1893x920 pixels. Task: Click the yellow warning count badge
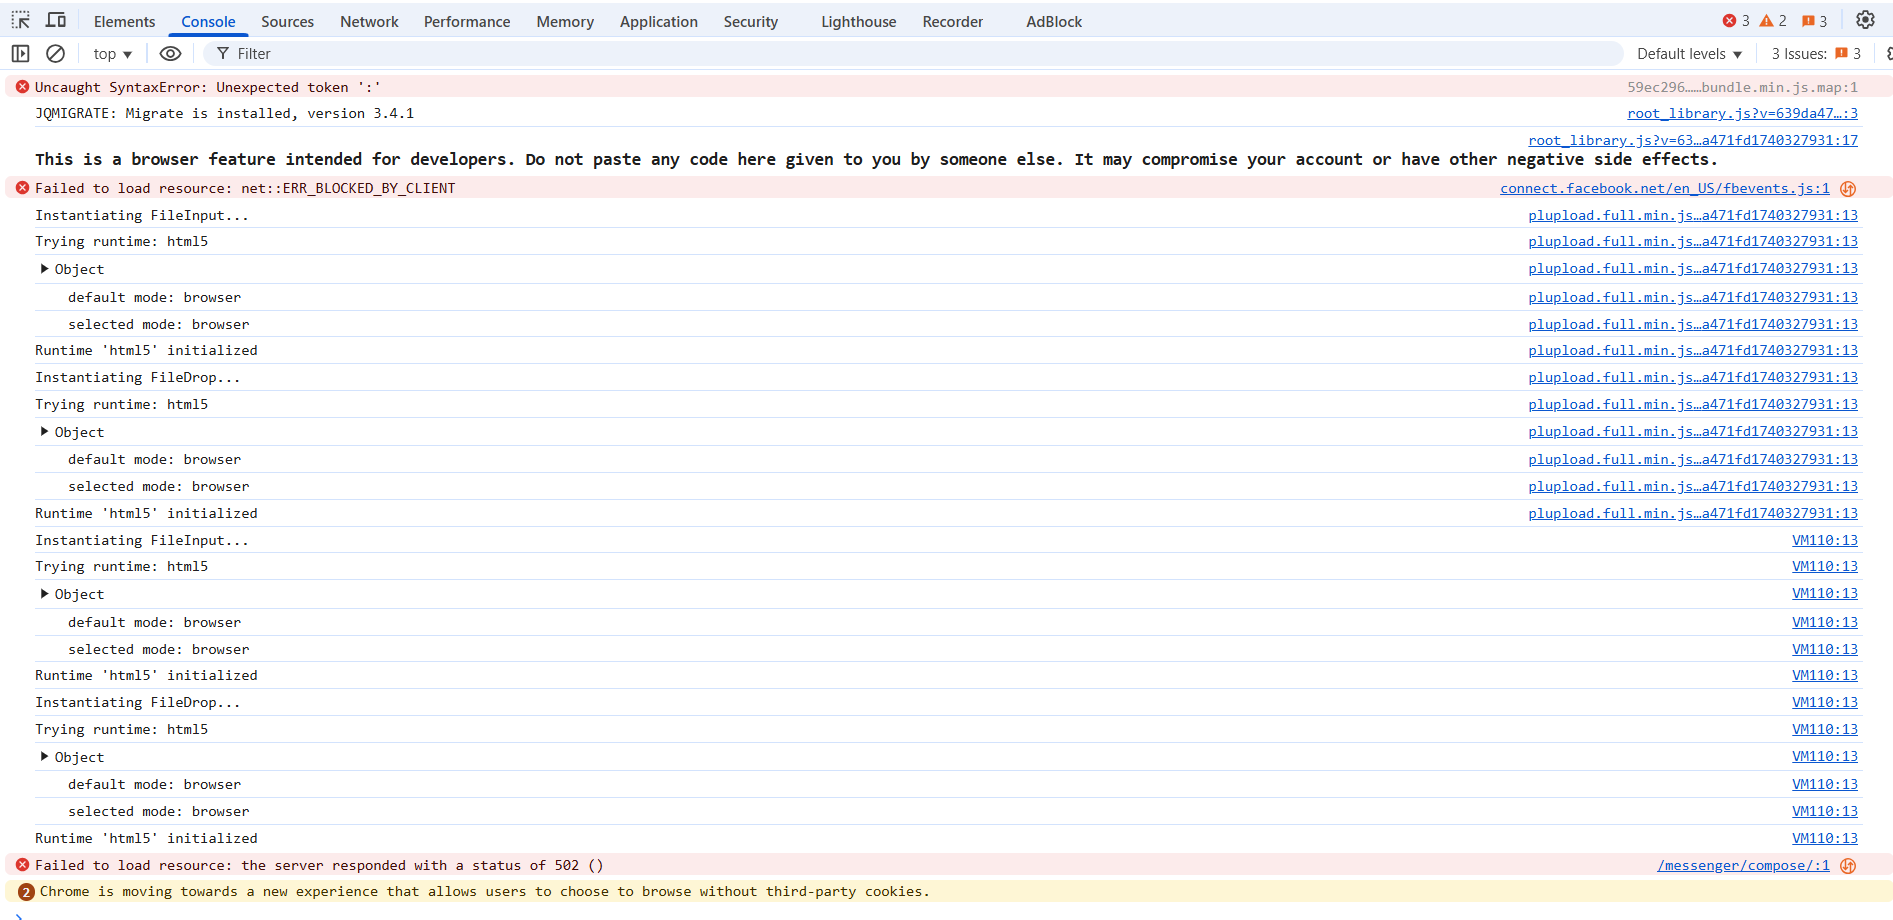1773,21
